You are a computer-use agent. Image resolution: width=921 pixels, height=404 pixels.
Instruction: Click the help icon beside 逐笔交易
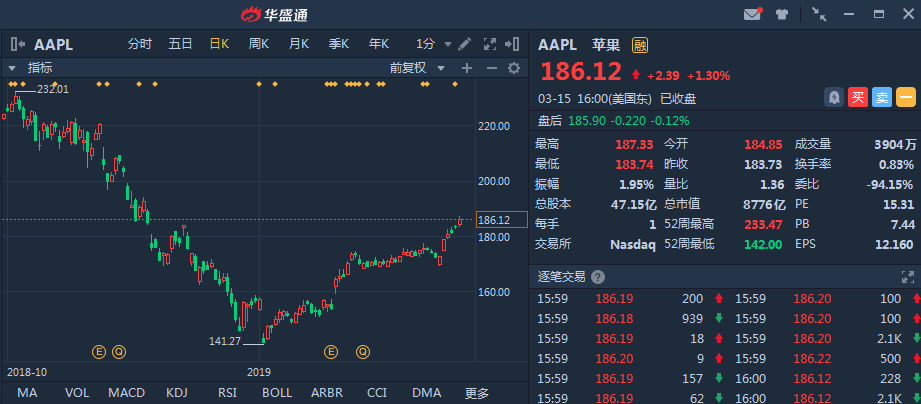598,277
